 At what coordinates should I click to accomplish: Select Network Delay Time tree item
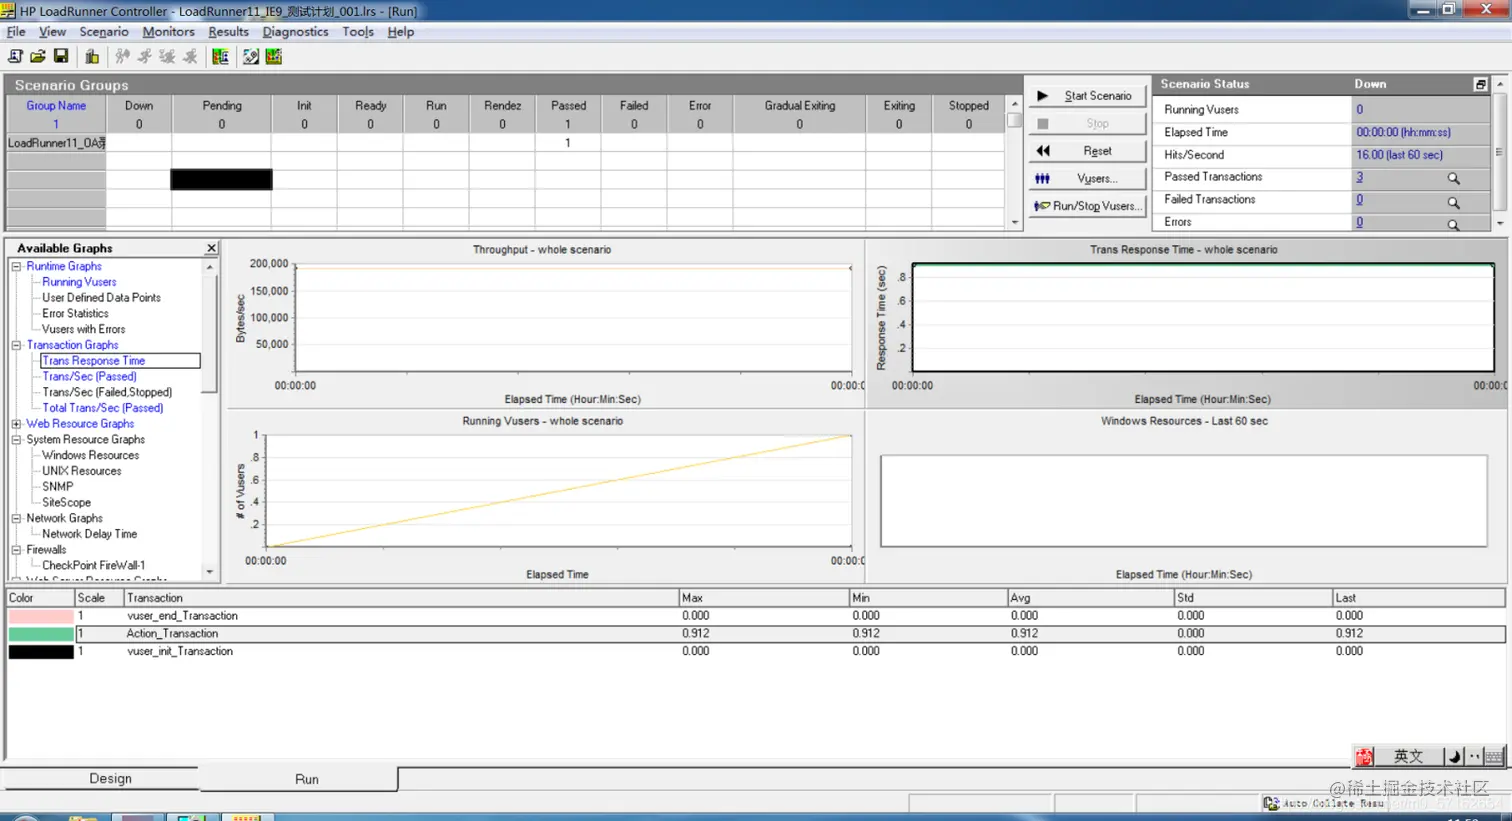tap(89, 534)
